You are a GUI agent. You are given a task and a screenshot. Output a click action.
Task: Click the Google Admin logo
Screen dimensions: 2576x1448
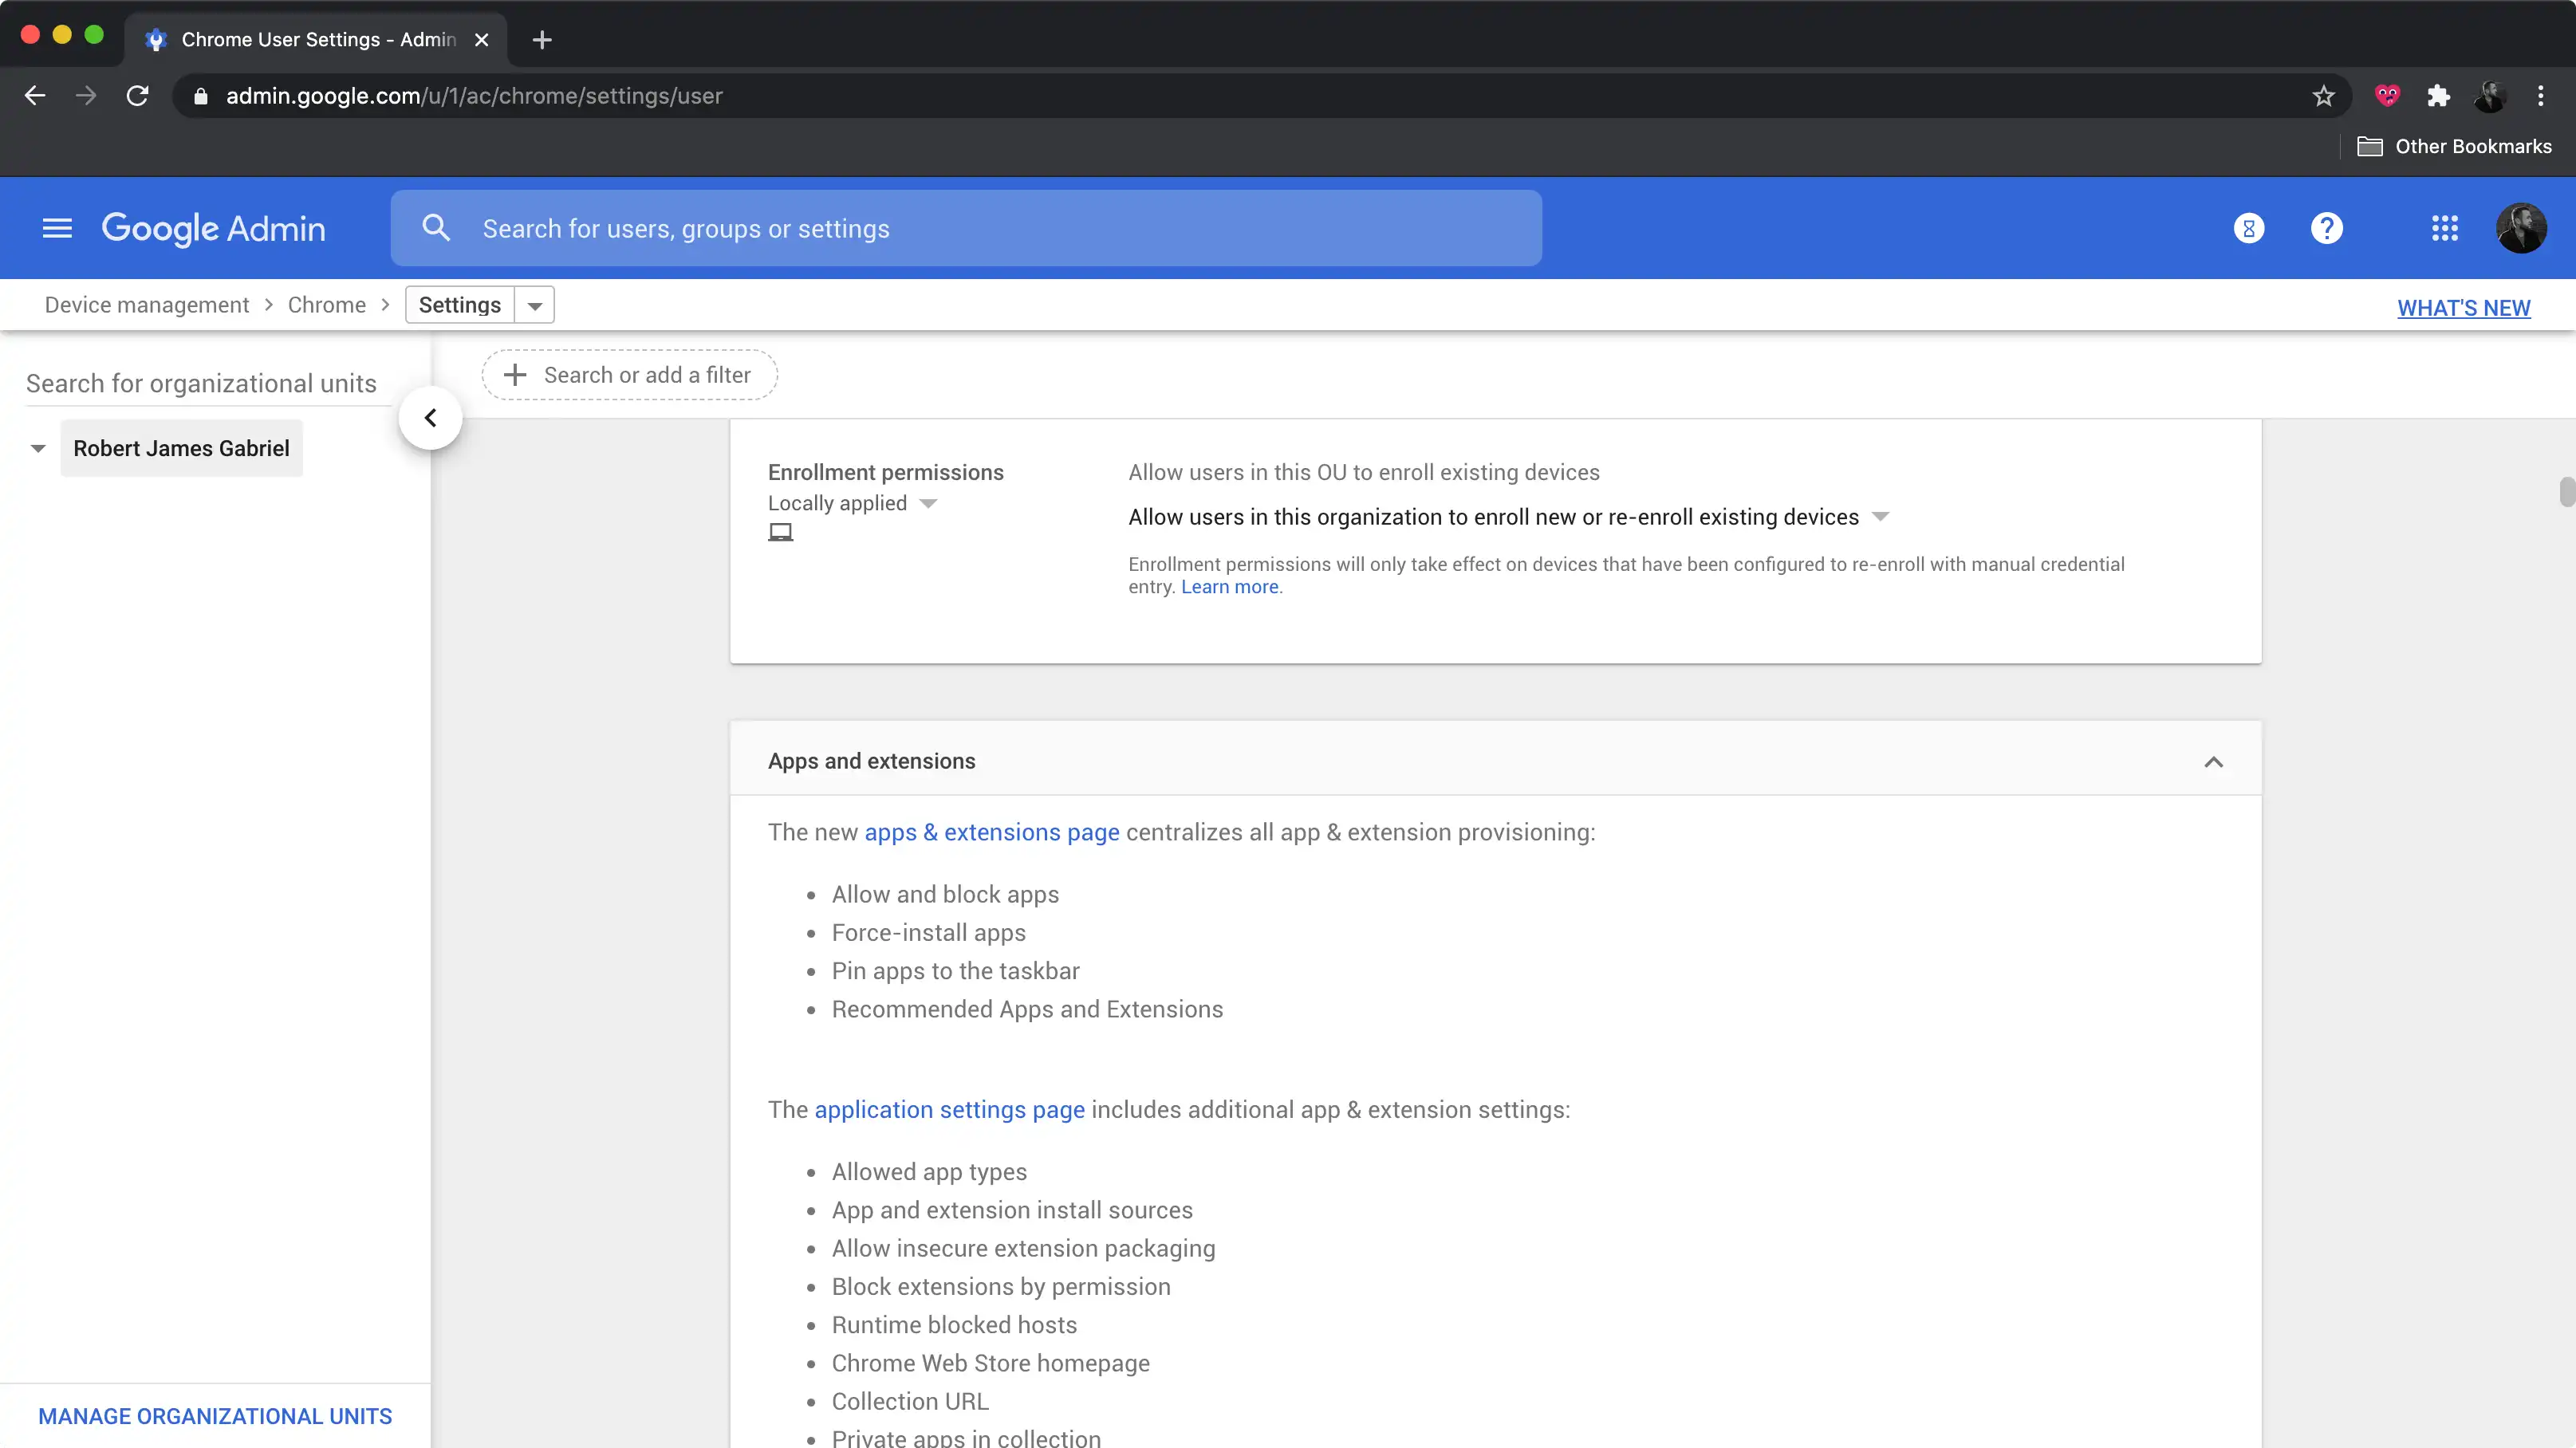[213, 229]
